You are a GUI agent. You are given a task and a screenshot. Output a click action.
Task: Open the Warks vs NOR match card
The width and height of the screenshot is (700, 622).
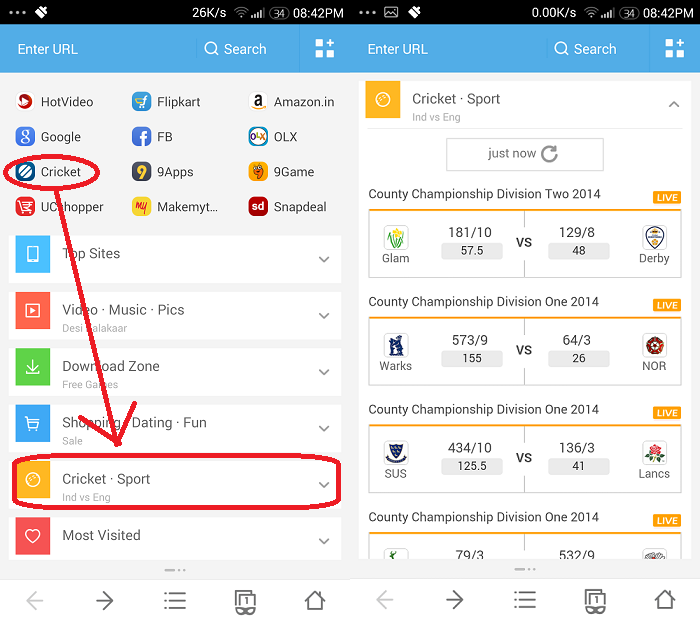coord(525,351)
